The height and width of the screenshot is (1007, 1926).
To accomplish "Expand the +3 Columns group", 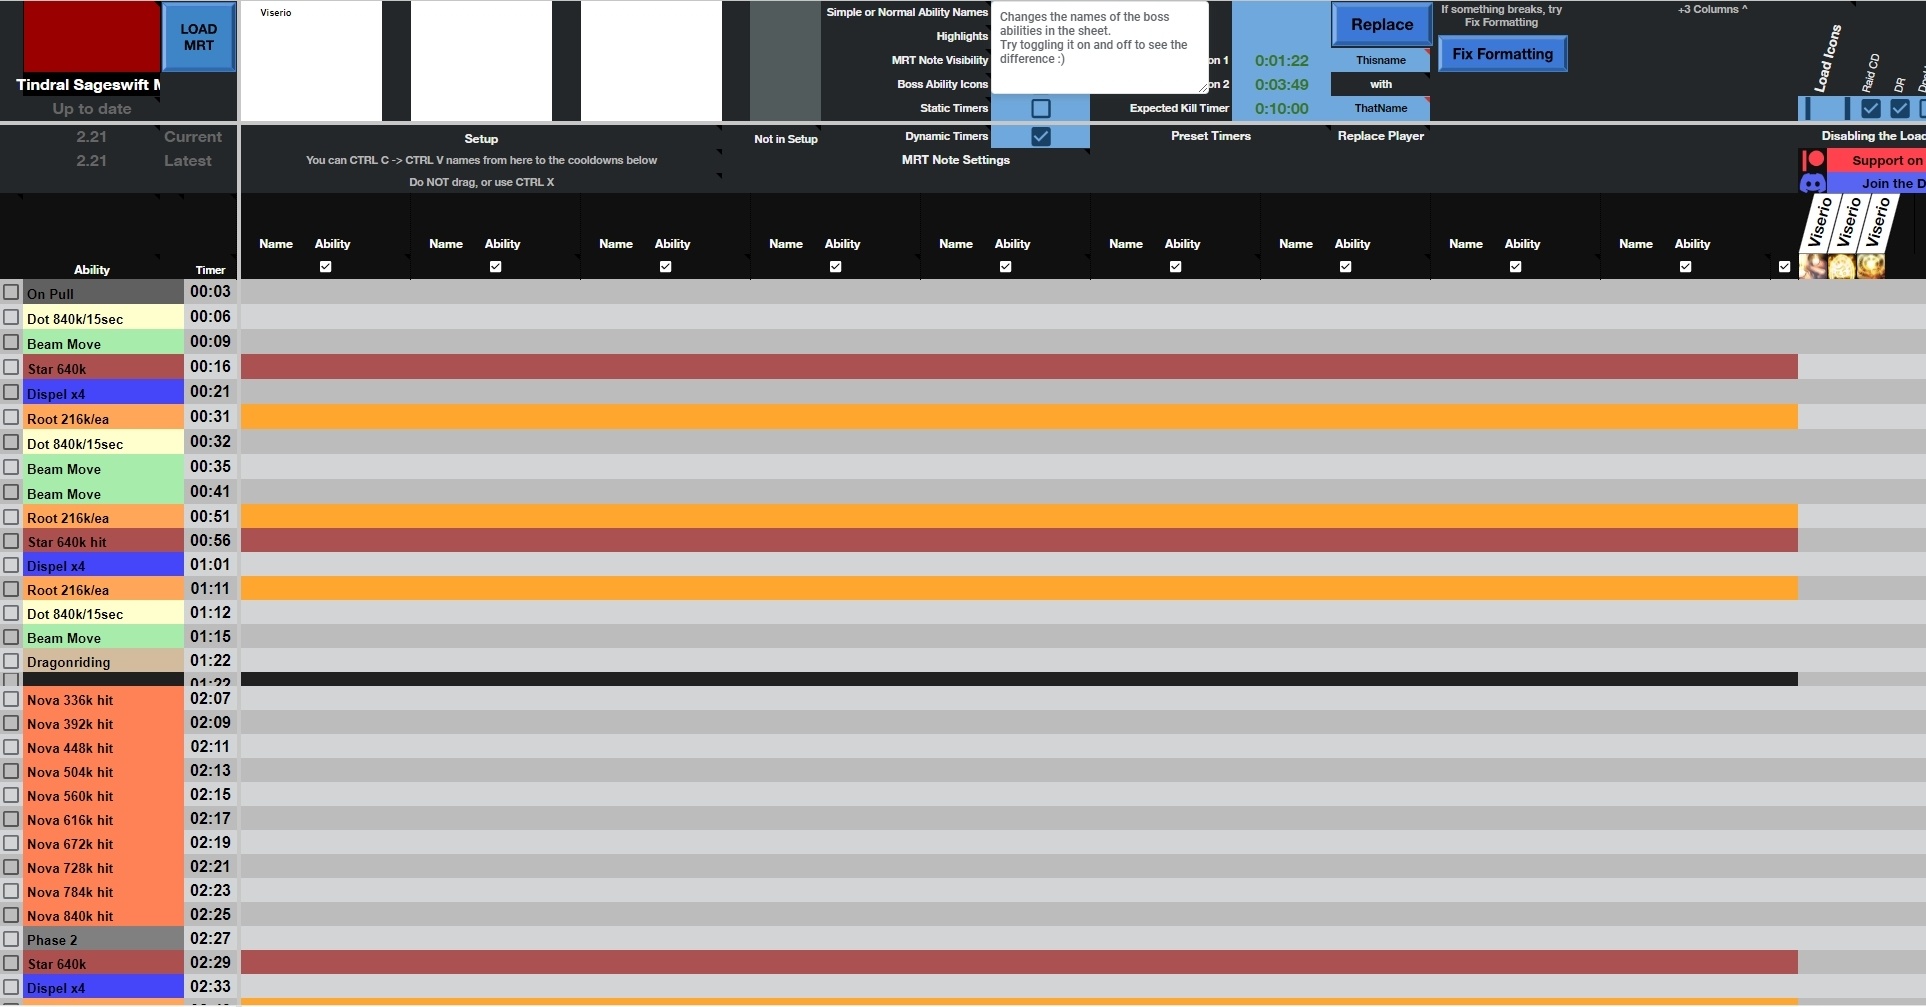I will 1712,10.
